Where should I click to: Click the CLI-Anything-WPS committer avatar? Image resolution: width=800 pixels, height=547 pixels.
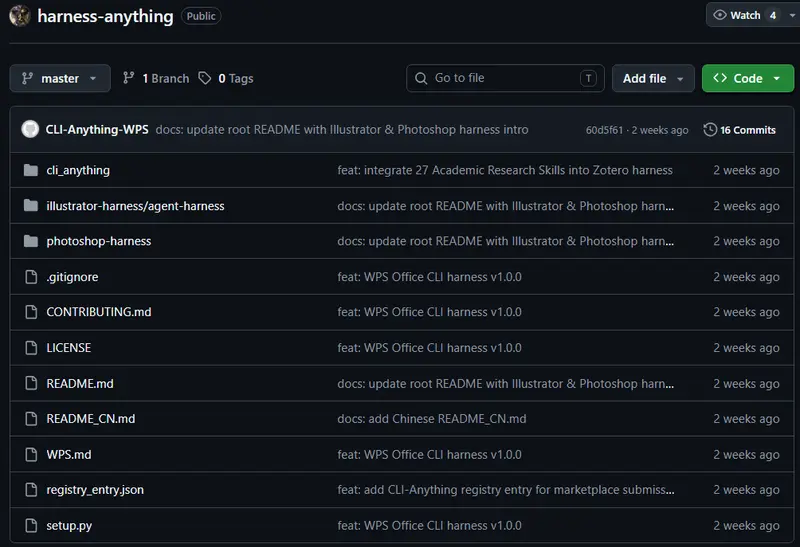30,129
